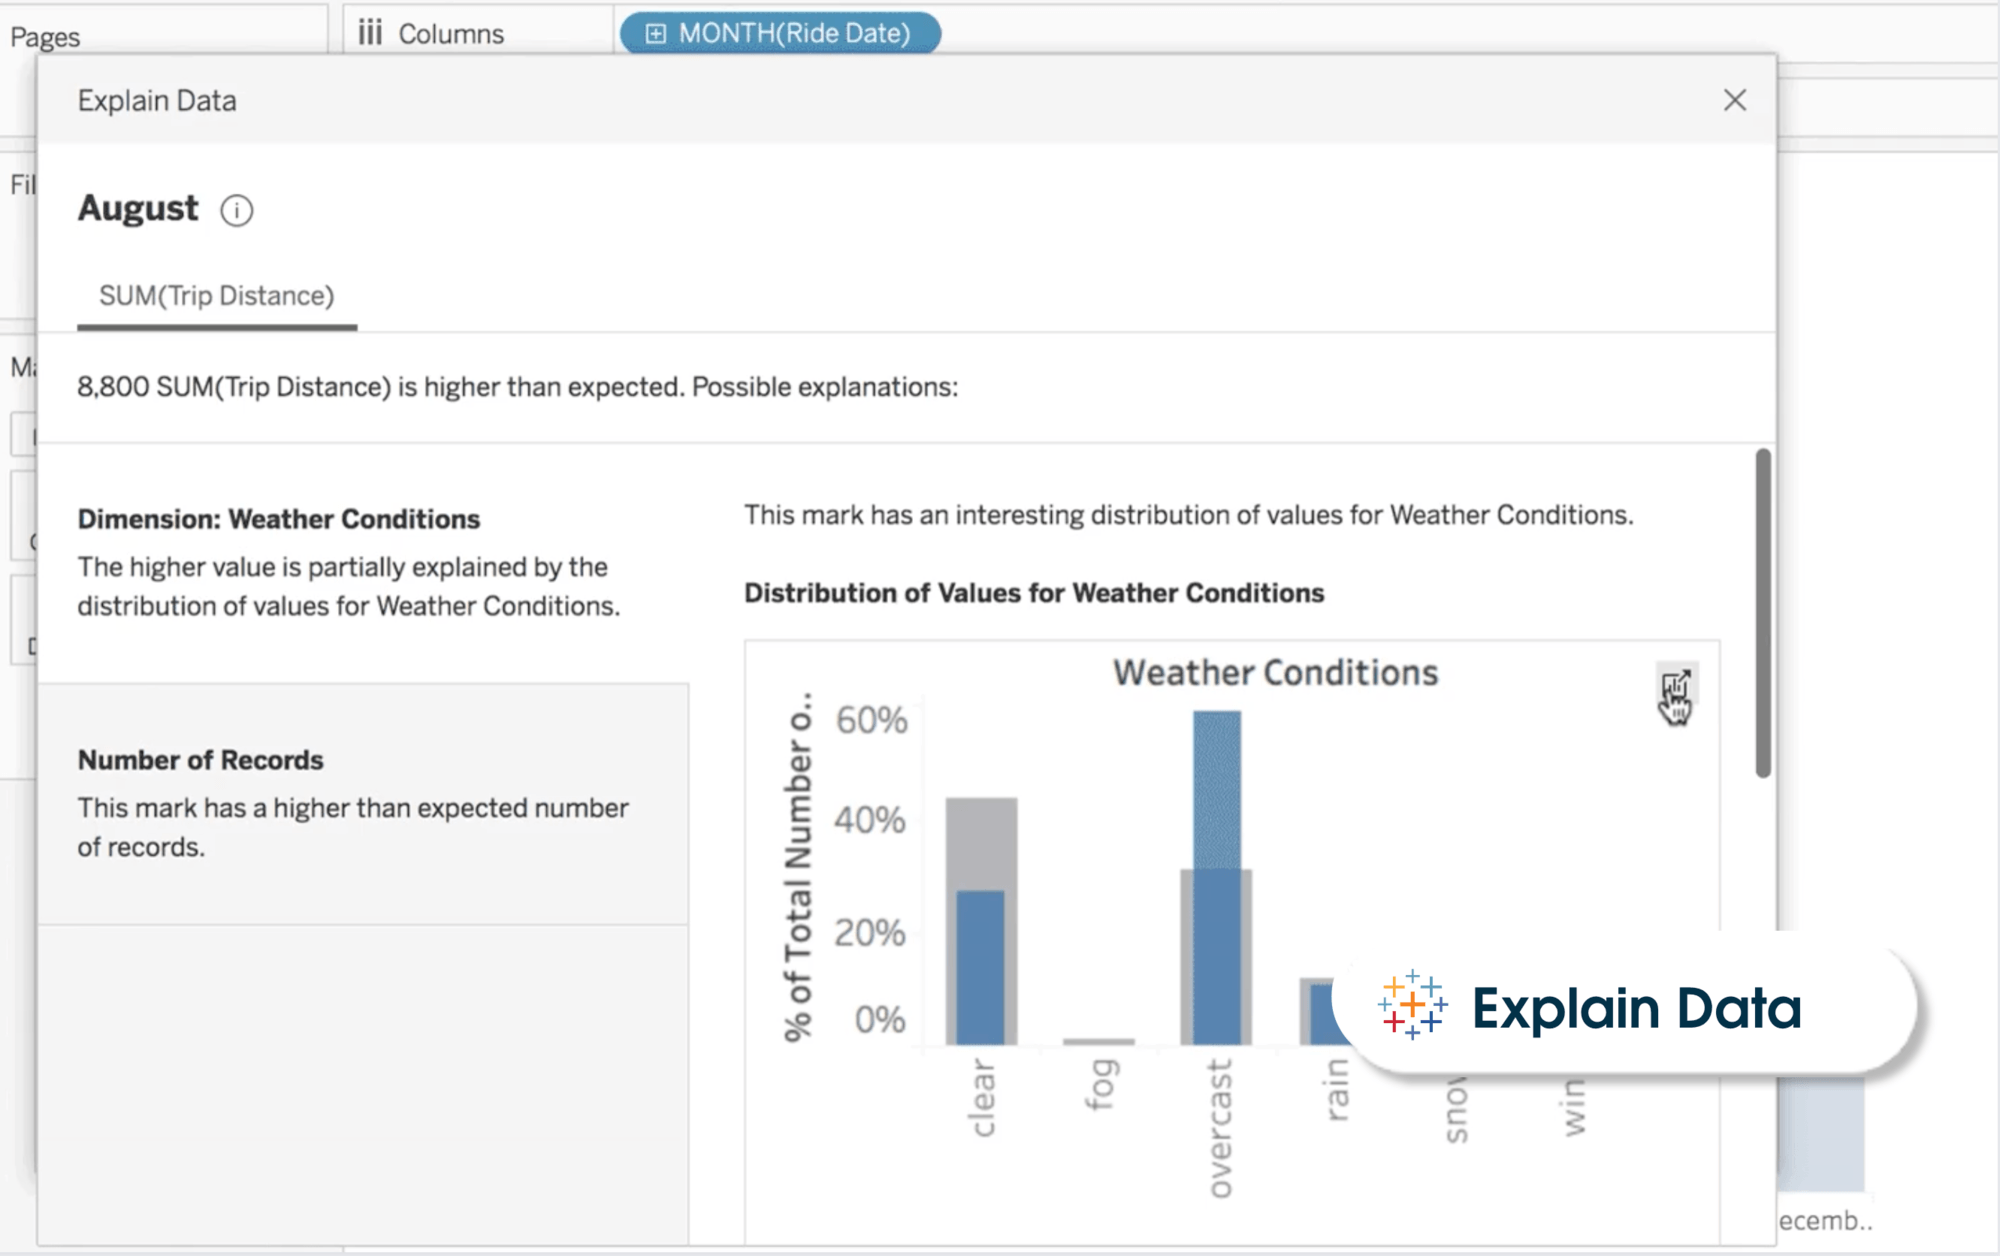
Task: Click the gray fog bar in chart
Action: [x=1098, y=1041]
